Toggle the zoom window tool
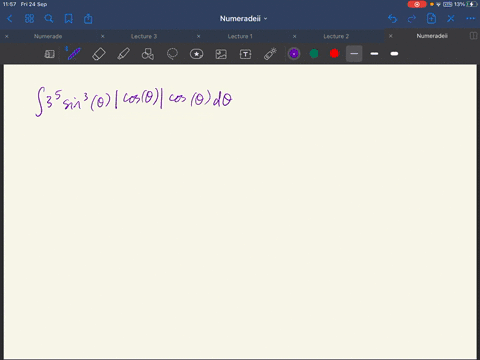 click(x=50, y=54)
